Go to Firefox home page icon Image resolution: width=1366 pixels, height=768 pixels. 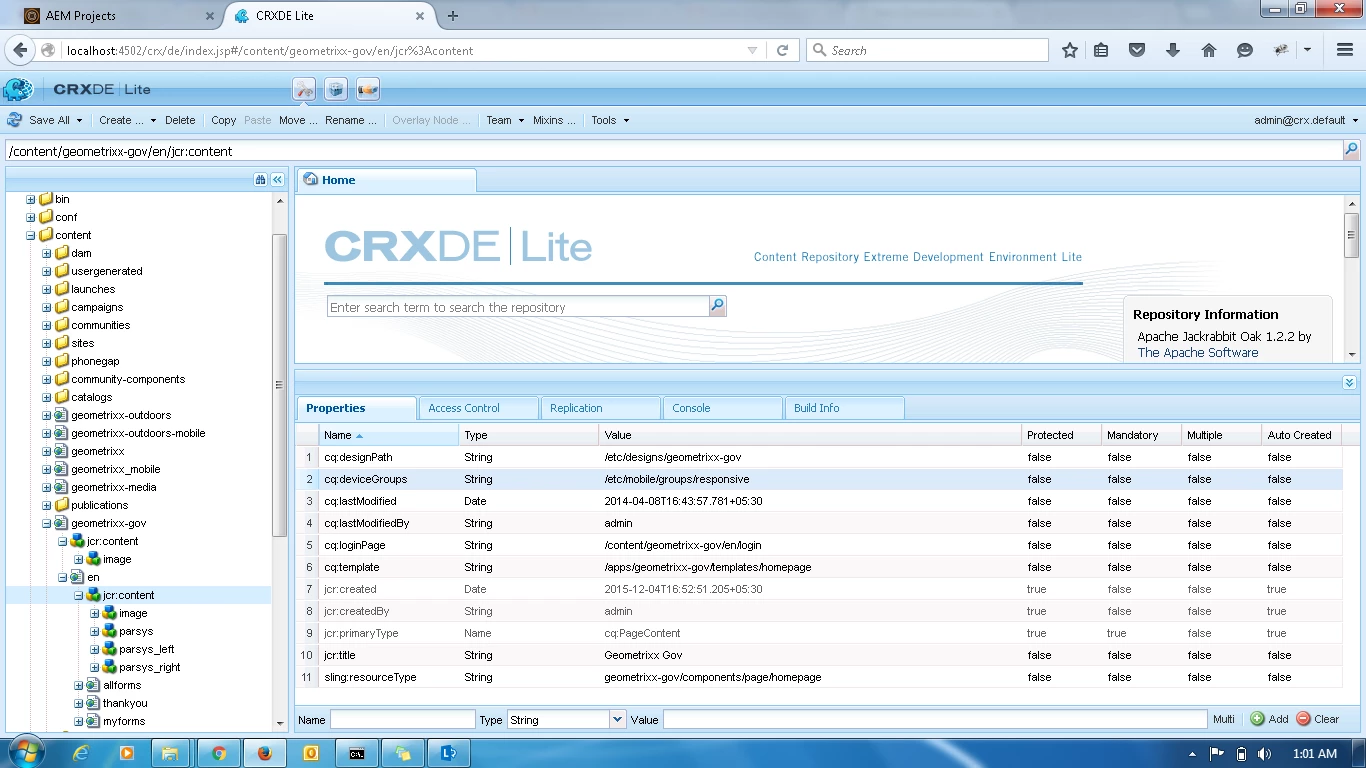(1209, 50)
